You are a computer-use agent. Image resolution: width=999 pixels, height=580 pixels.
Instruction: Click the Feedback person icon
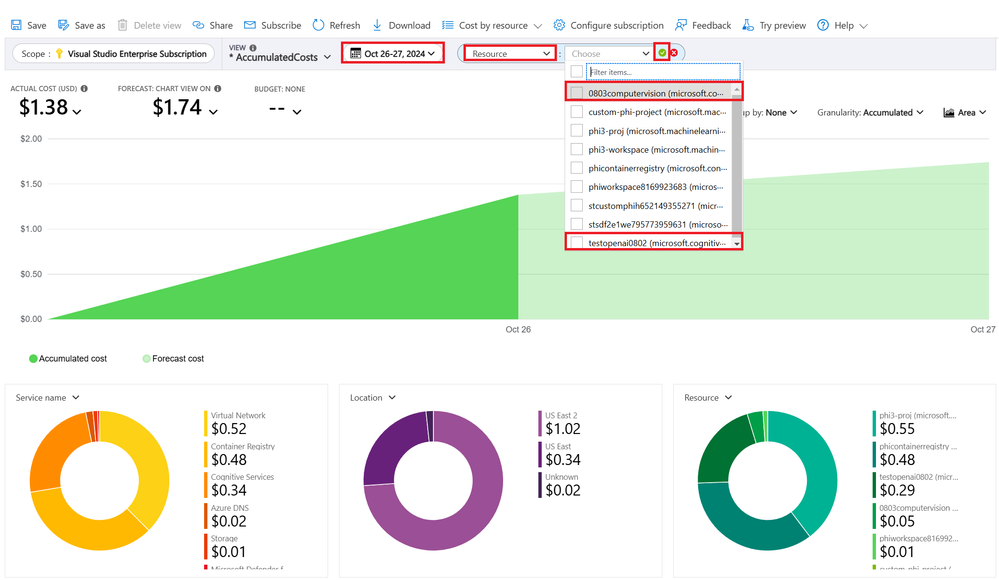tap(680, 25)
